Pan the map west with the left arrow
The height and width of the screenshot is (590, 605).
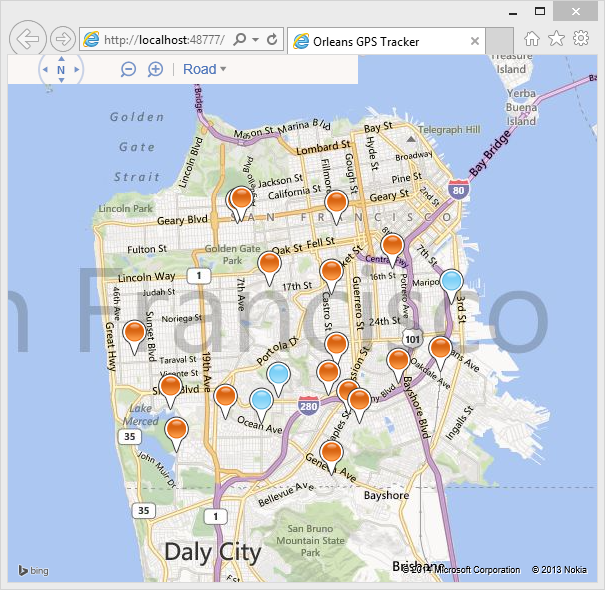click(45, 69)
